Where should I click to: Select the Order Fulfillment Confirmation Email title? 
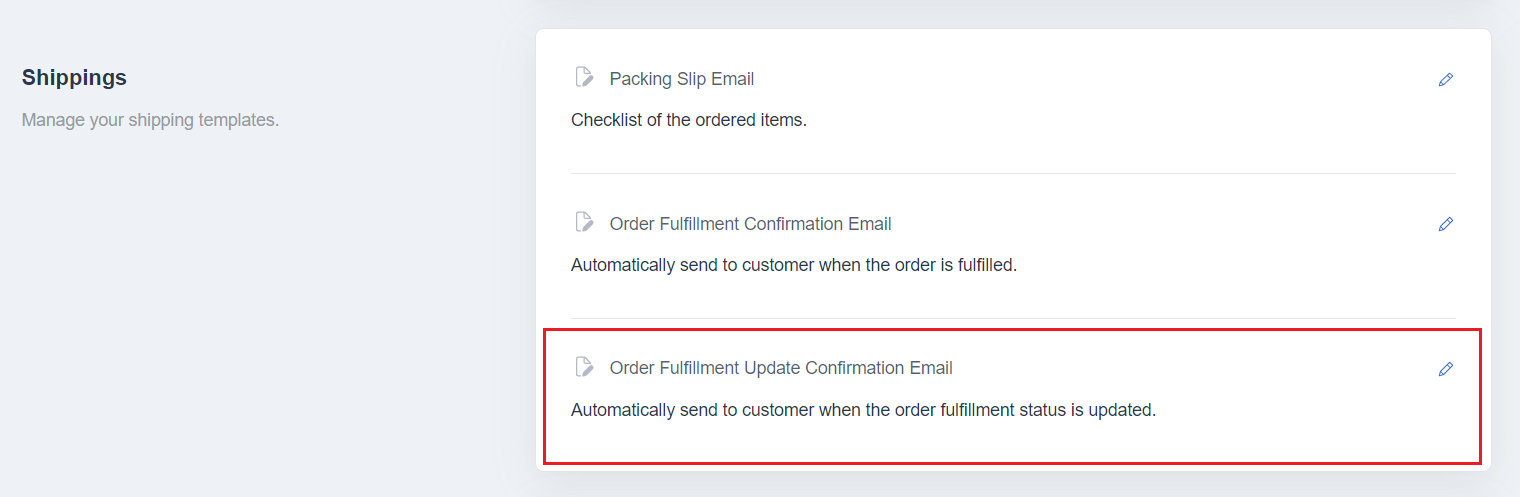click(x=751, y=224)
